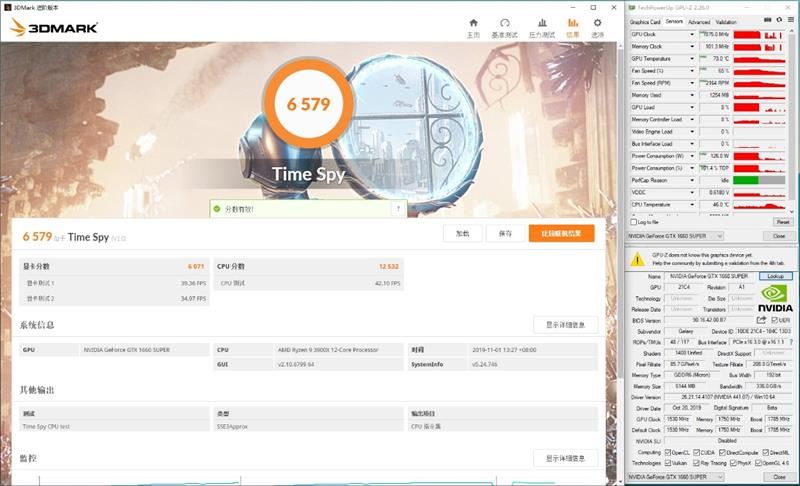Show details for Monitoring section
The width and height of the screenshot is (800, 486).
point(565,458)
